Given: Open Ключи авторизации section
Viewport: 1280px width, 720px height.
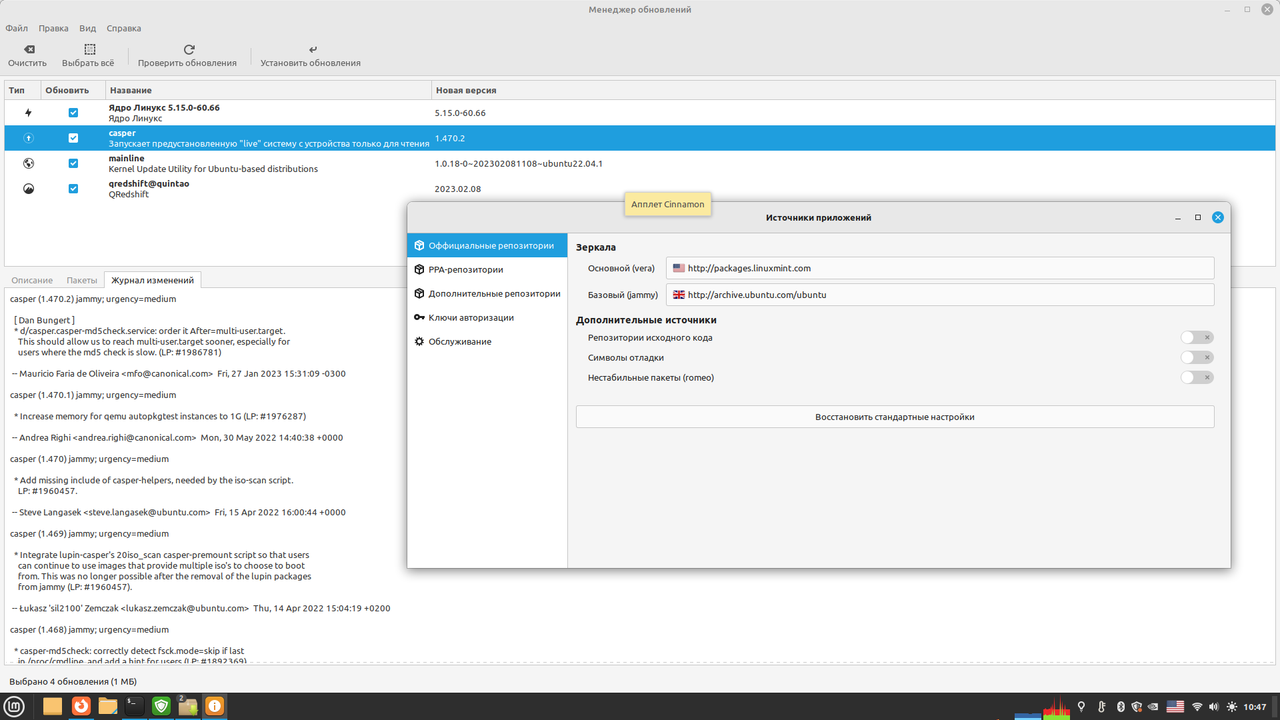Looking at the screenshot, I should (x=487, y=317).
